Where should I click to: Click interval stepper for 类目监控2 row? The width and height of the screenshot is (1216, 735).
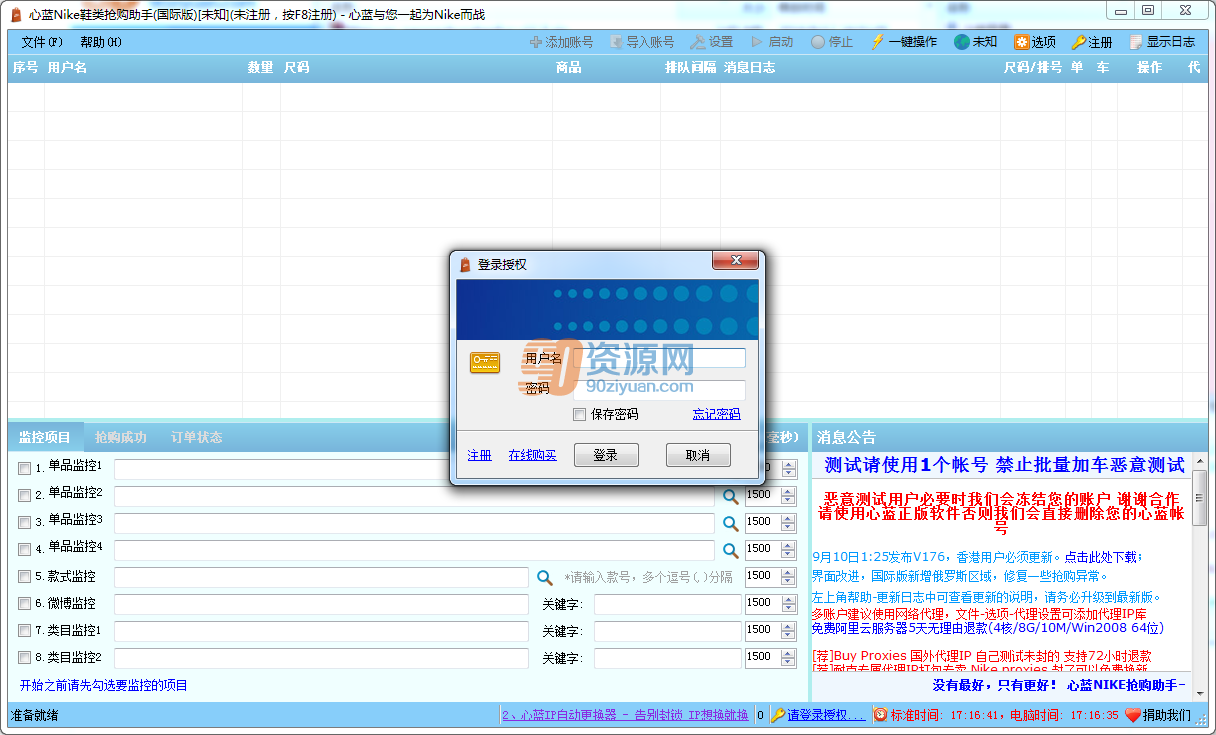(789, 657)
